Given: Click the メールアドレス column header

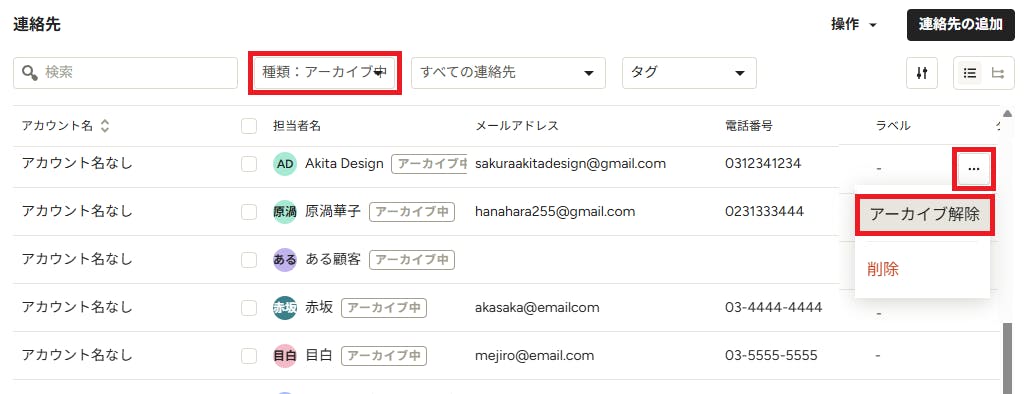Looking at the screenshot, I should [517, 126].
